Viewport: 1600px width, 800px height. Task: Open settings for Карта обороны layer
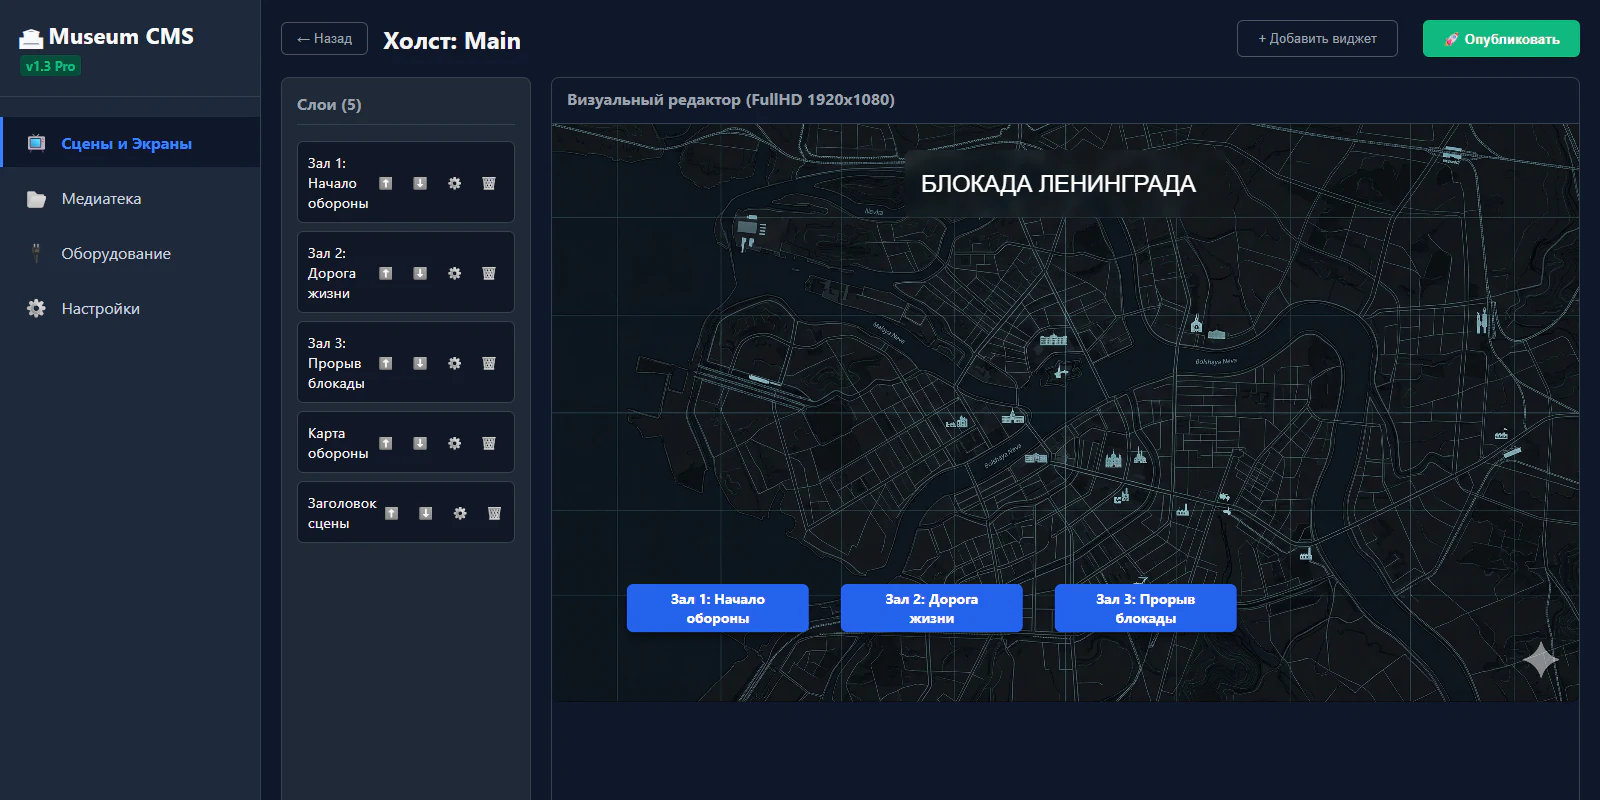(455, 443)
